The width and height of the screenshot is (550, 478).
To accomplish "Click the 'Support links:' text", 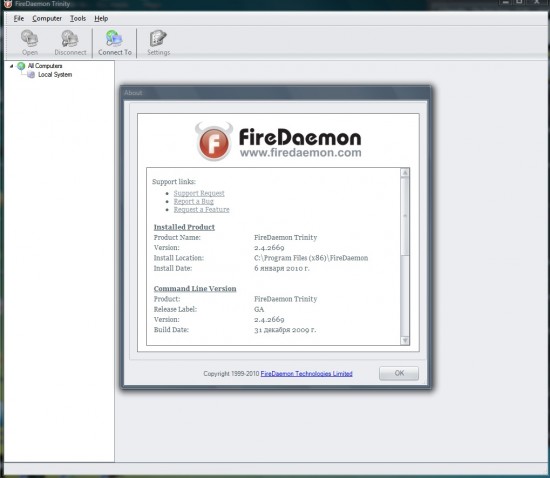I will coord(174,182).
